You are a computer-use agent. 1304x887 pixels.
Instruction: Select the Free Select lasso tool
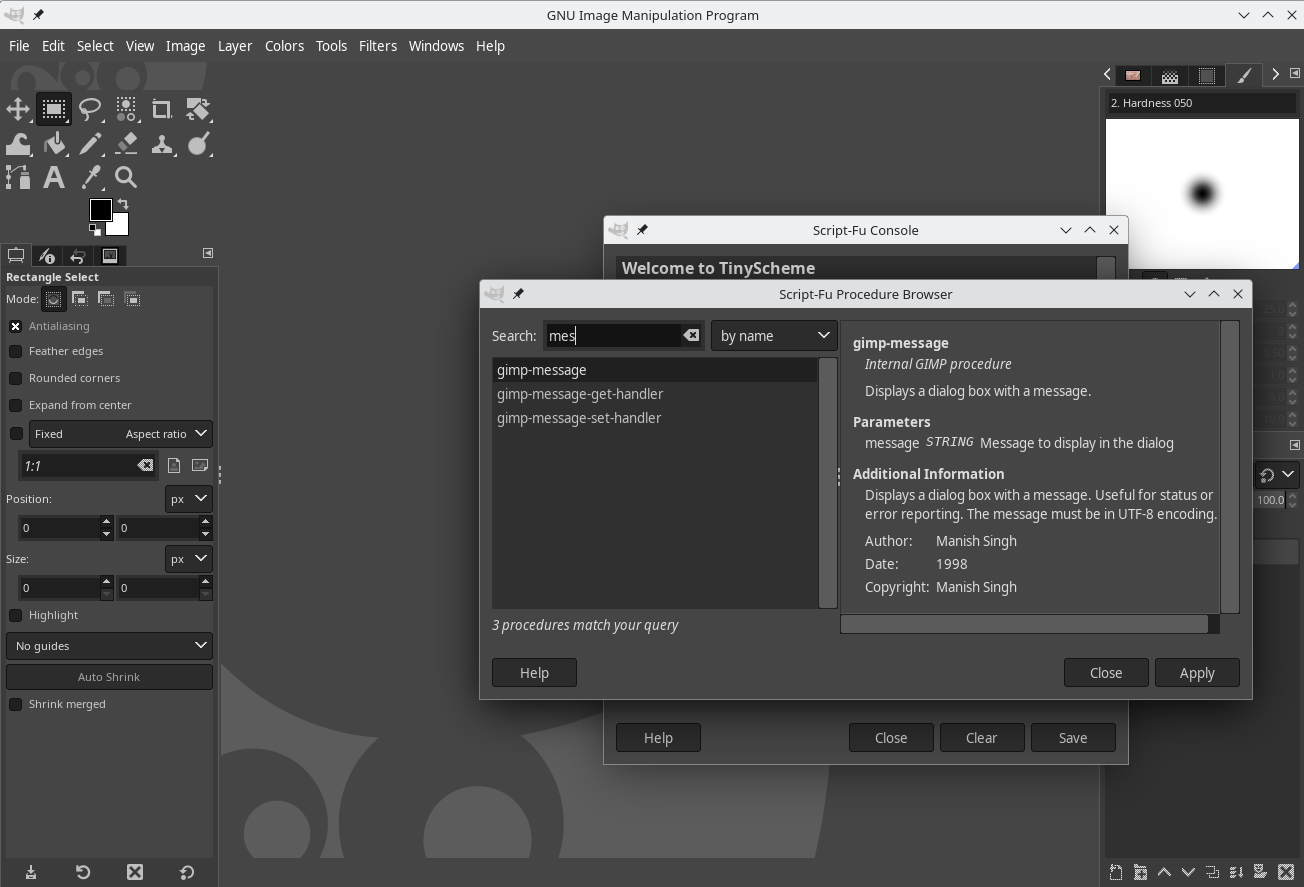tap(90, 109)
